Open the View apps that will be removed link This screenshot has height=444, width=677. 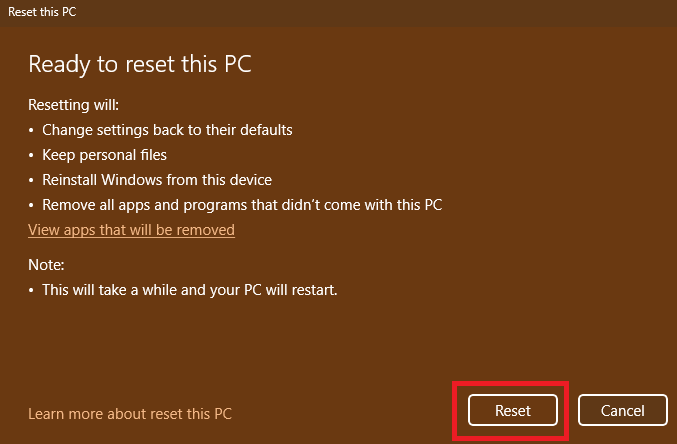click(131, 230)
